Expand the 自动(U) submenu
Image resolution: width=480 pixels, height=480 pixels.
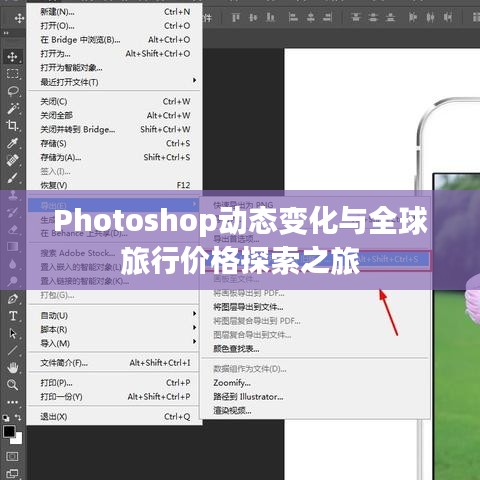(114, 315)
